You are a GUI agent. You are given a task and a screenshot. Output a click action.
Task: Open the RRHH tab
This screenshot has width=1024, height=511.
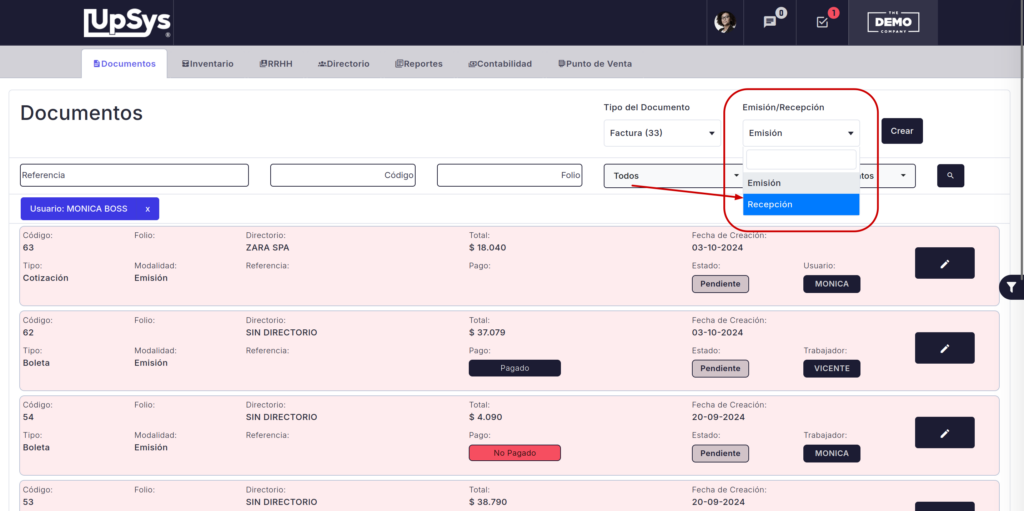click(276, 64)
